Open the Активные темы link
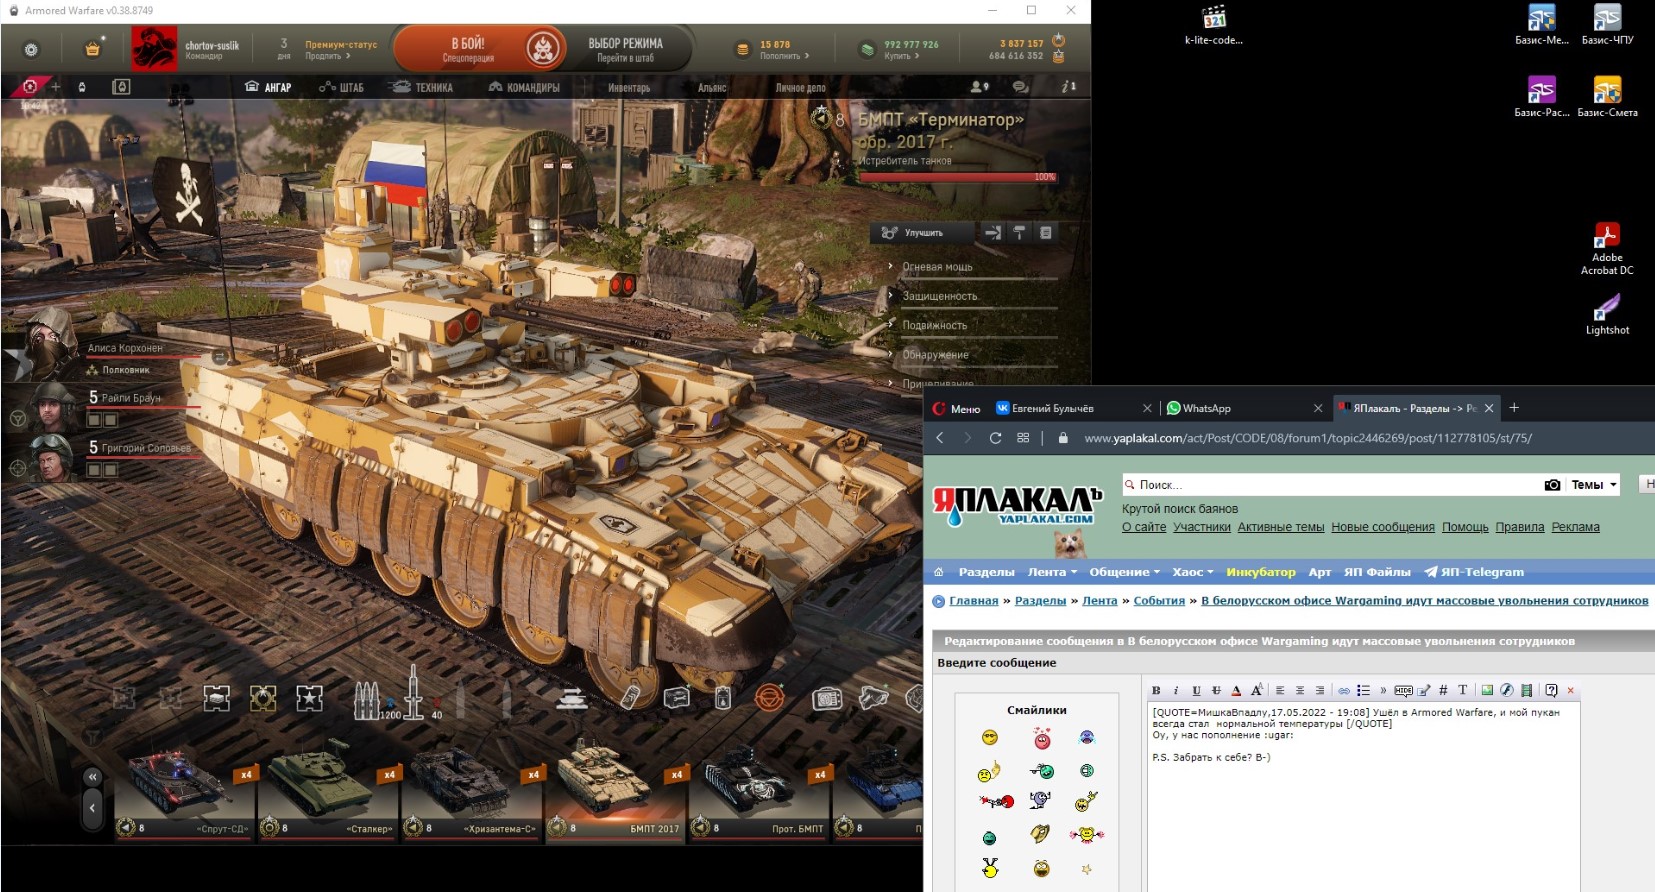 1281,527
